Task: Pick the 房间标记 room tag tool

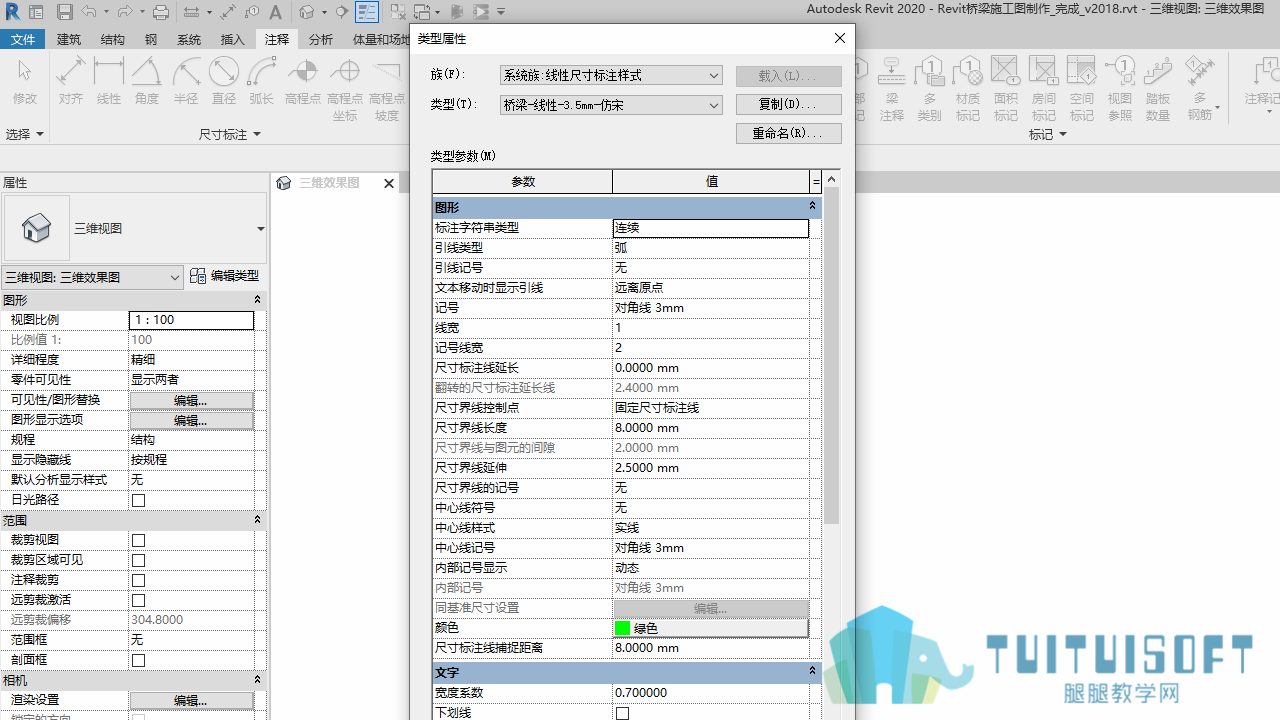Action: (1043, 88)
